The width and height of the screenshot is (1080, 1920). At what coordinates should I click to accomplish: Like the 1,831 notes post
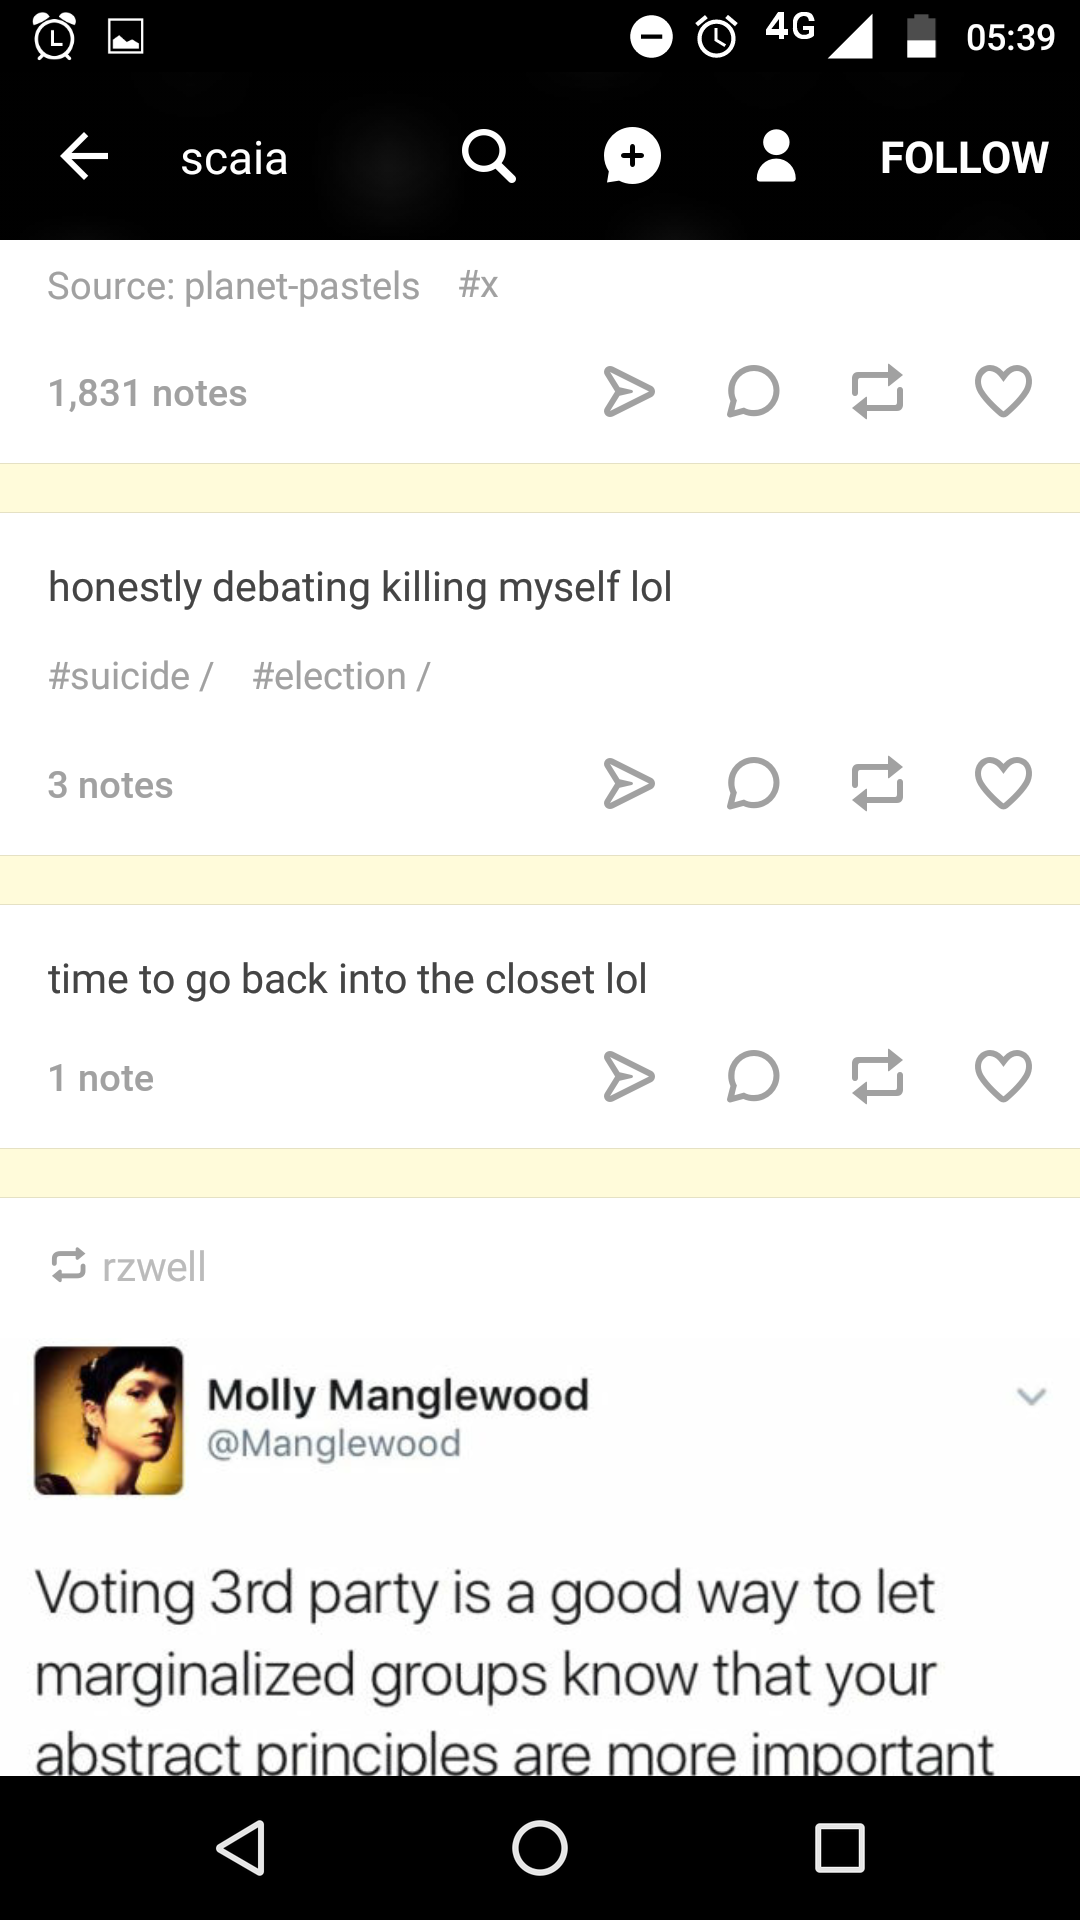click(1003, 391)
